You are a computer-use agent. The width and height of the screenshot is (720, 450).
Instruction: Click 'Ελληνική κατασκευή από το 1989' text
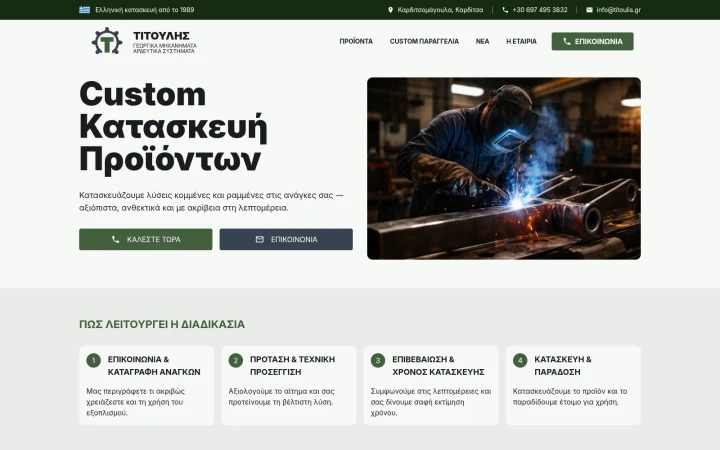145,10
